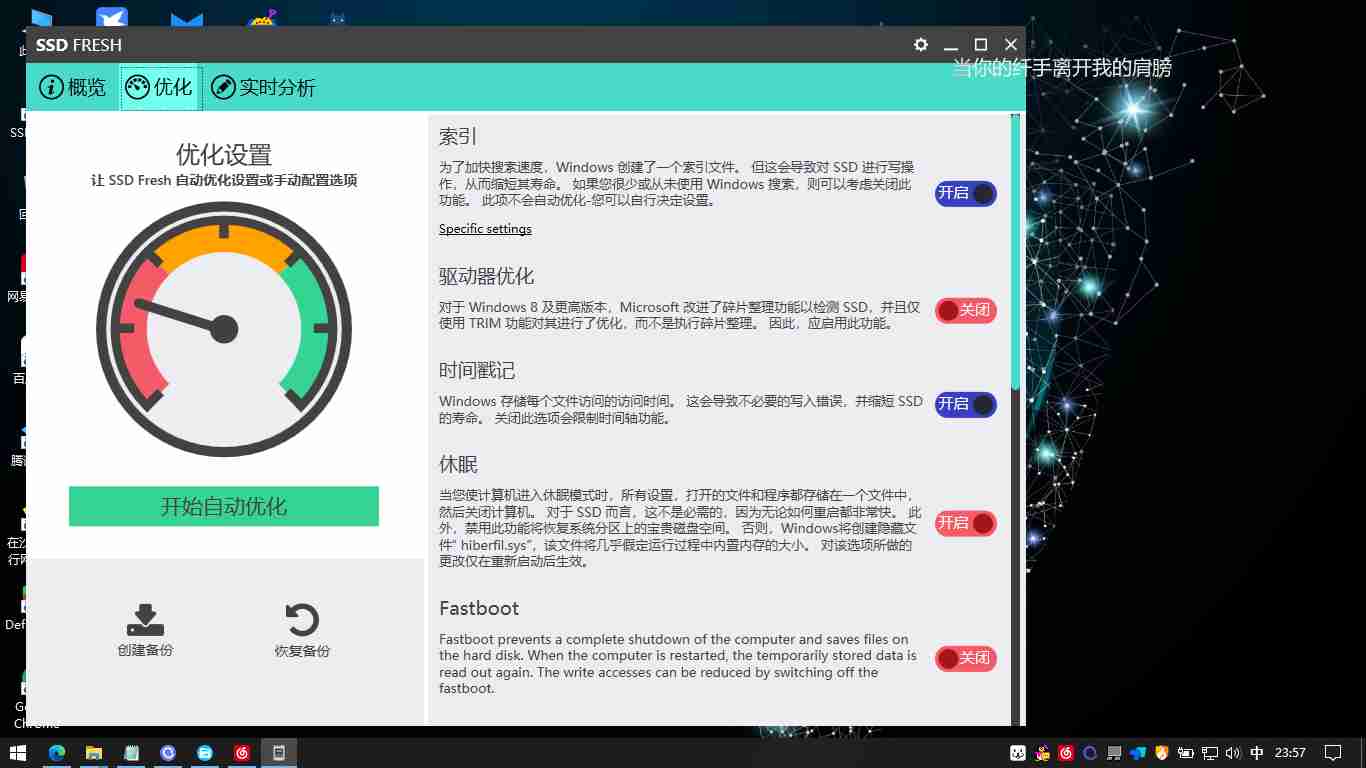Toggle the 休眠 hibernation switch

pos(966,523)
